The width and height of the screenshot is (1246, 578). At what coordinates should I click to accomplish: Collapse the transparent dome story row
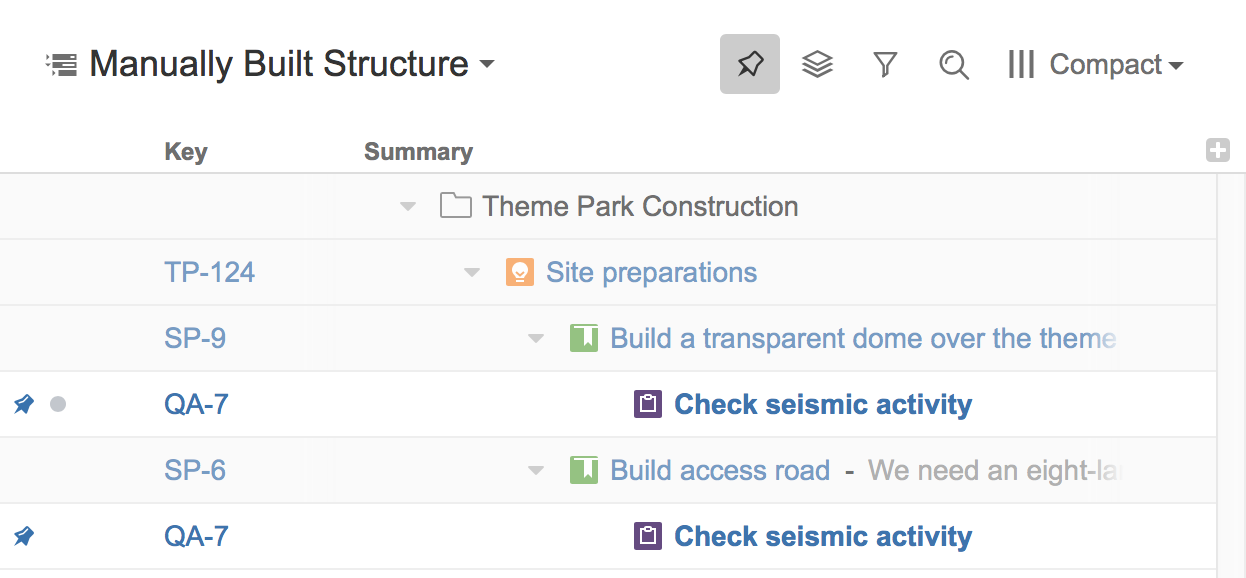pos(536,339)
